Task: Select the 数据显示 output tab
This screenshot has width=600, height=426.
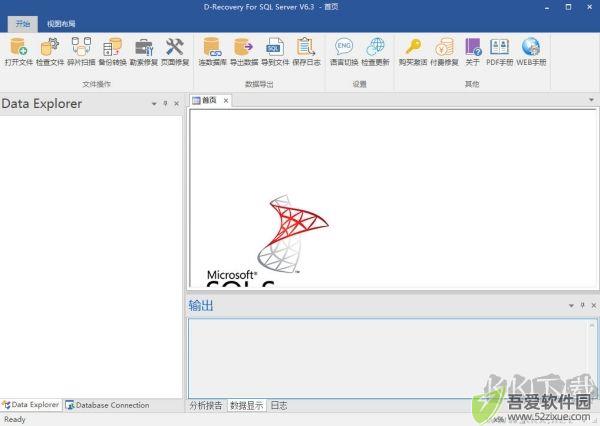Action: coord(246,406)
